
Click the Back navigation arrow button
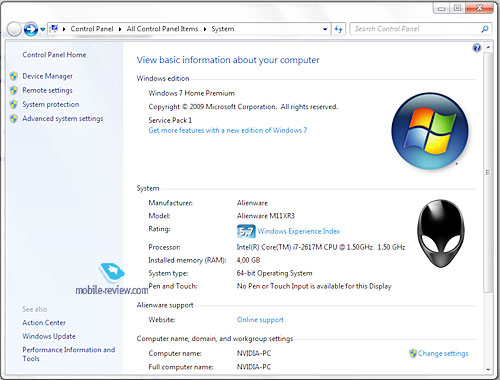point(14,29)
